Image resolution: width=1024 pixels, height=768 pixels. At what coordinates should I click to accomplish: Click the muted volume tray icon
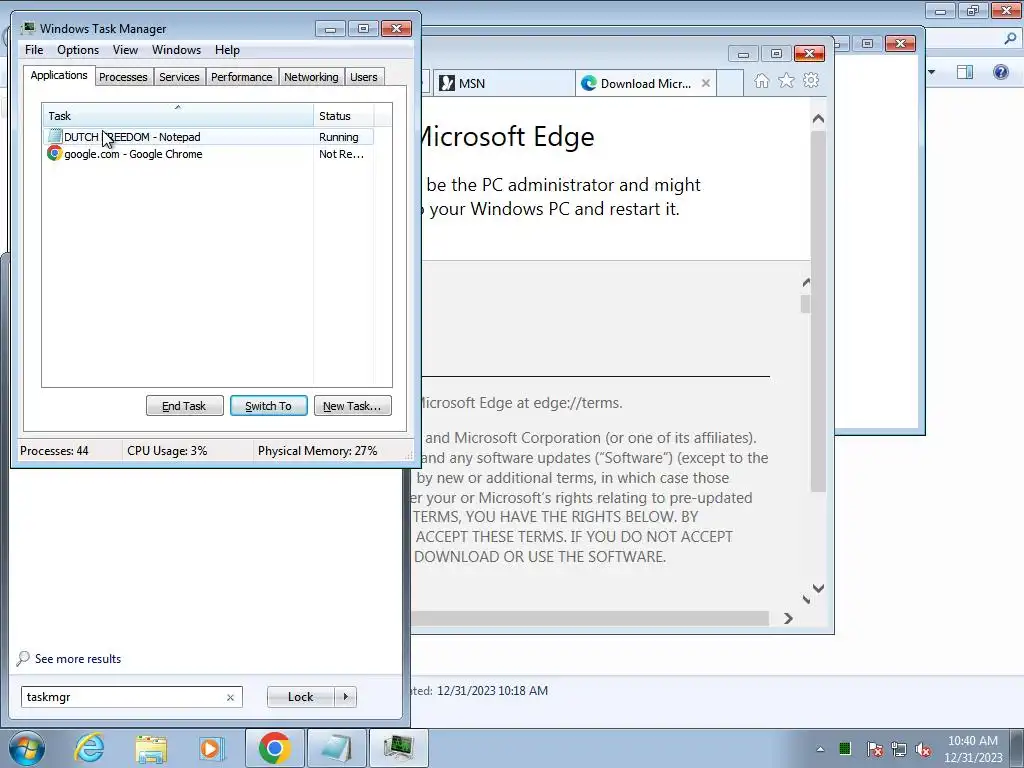[923, 748]
